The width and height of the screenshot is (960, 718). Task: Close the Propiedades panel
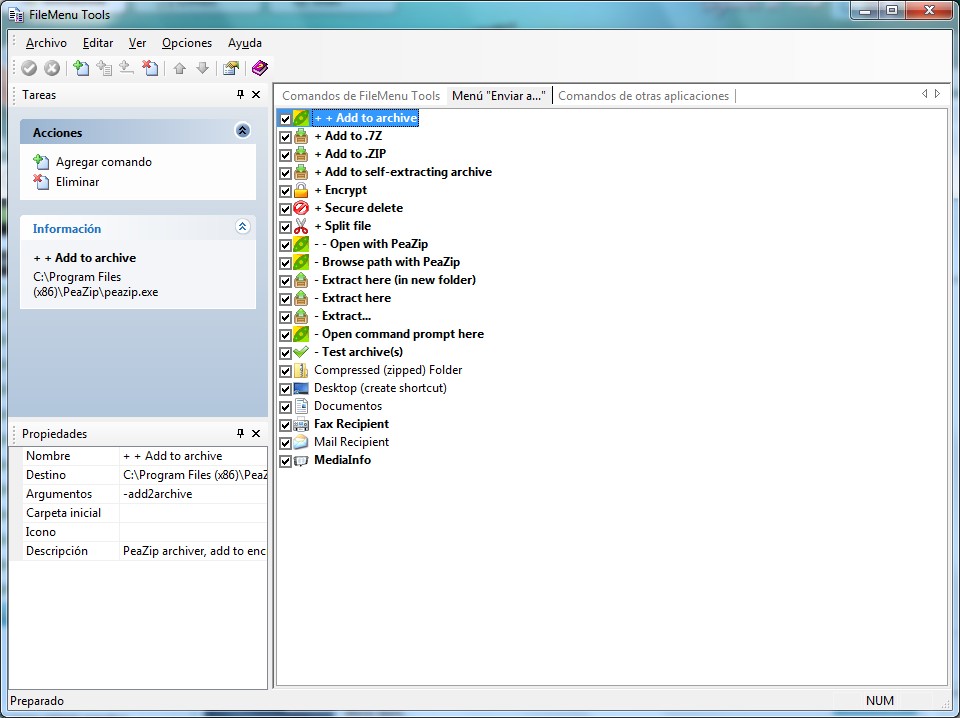click(x=256, y=433)
